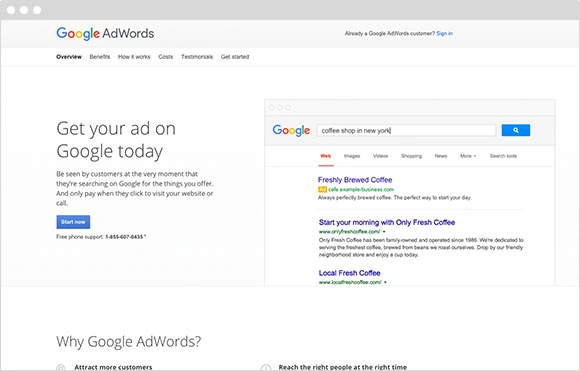Image resolution: width=580 pixels, height=371 pixels.
Task: Click the Google AdWords logo
Action: pos(105,33)
